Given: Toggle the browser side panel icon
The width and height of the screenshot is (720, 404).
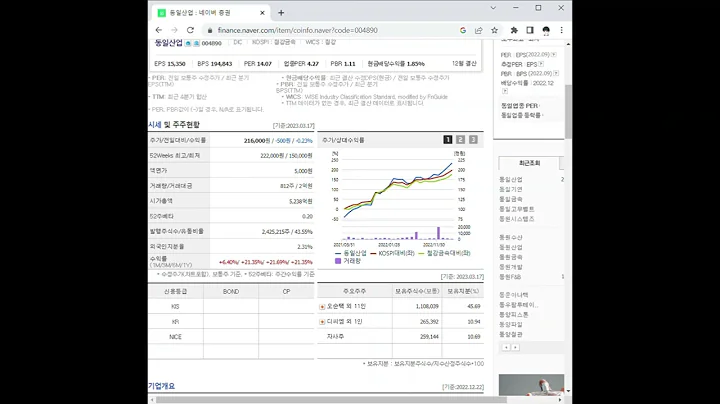Looking at the screenshot, I should (x=530, y=30).
